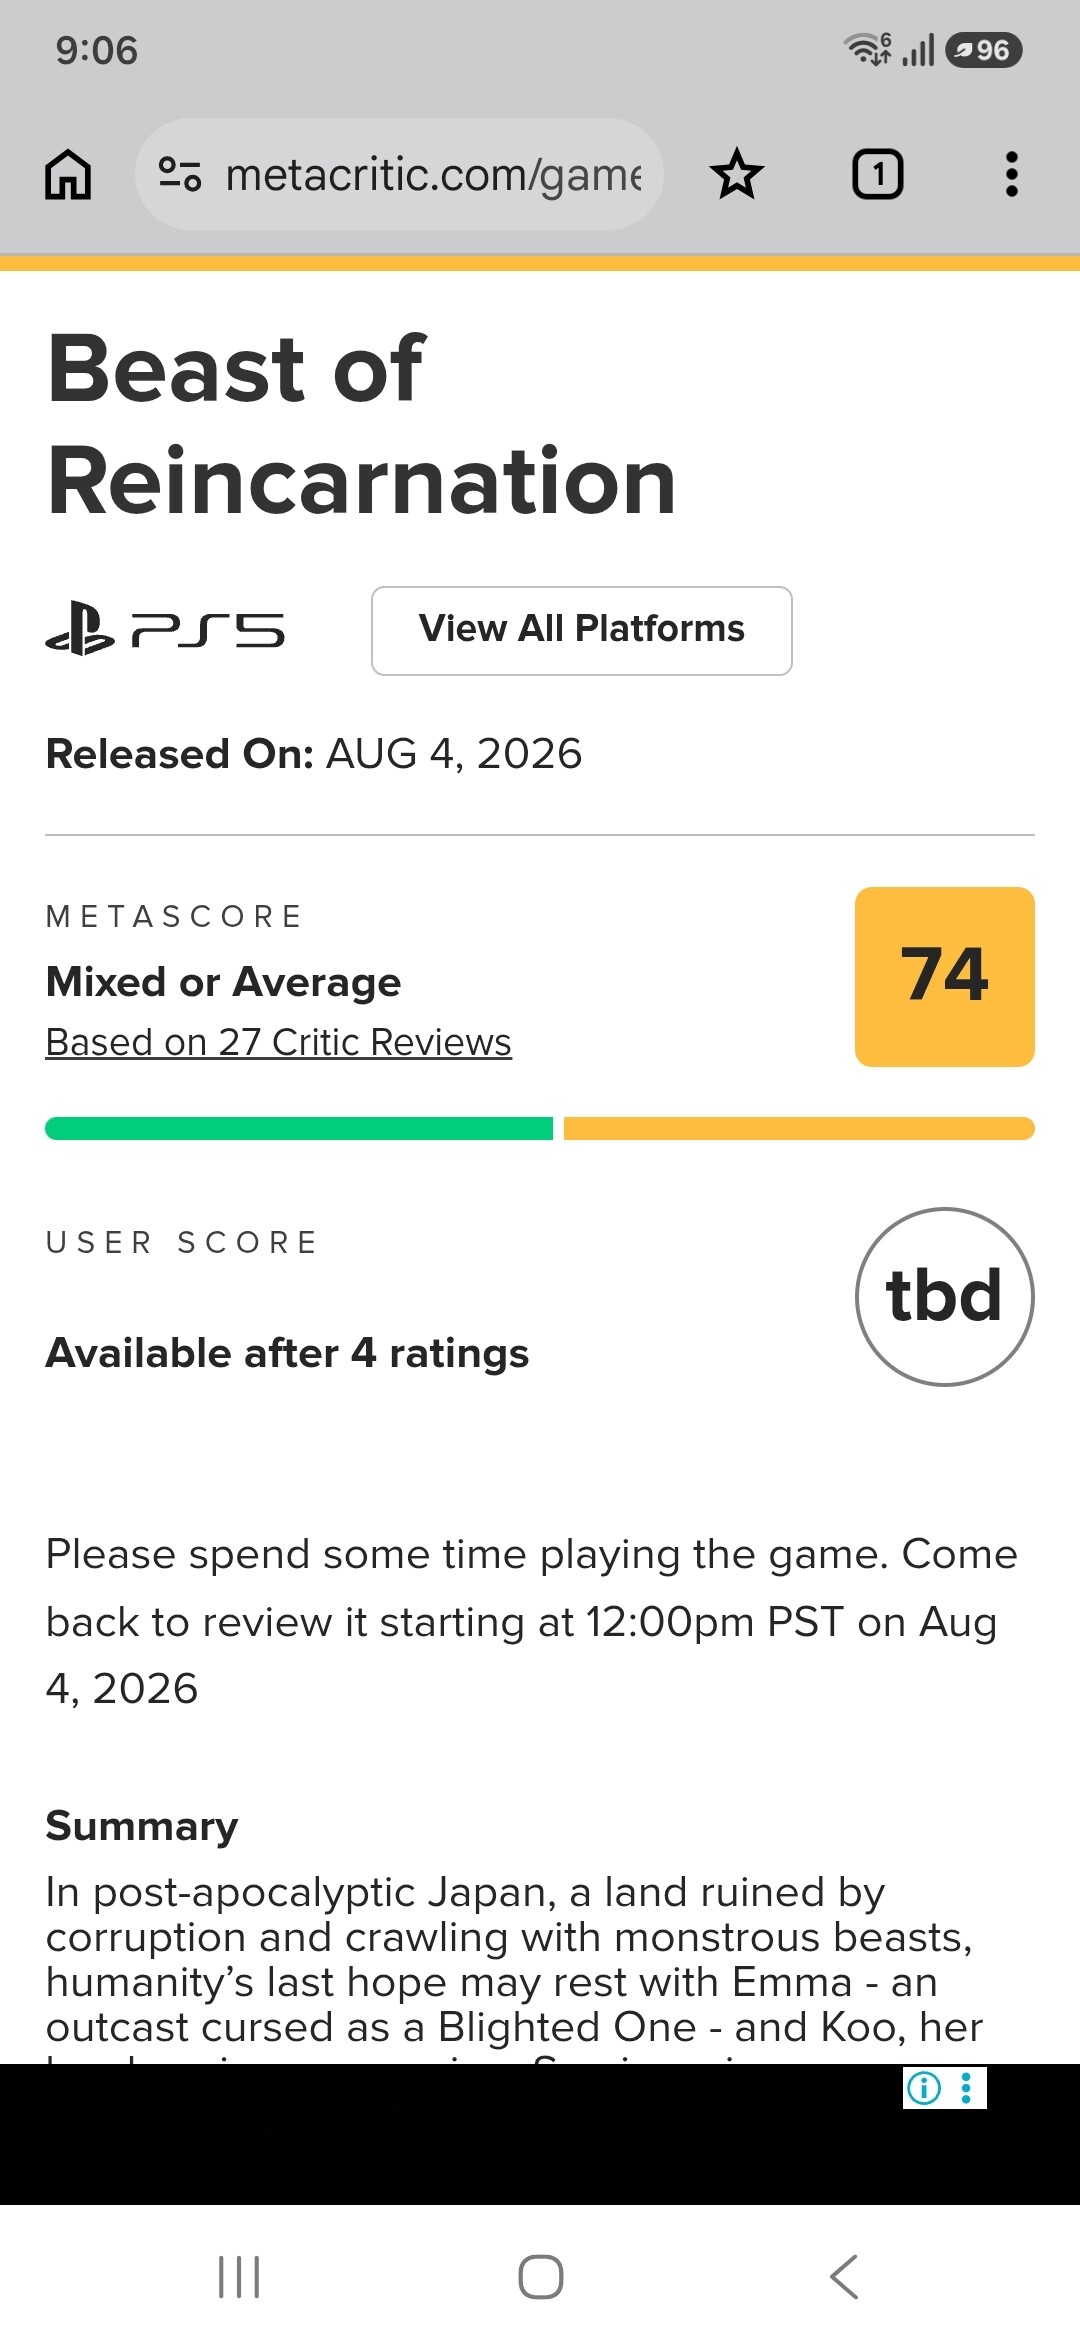Open the tab switcher showing 1 tab
The width and height of the screenshot is (1080, 2340).
coord(877,175)
